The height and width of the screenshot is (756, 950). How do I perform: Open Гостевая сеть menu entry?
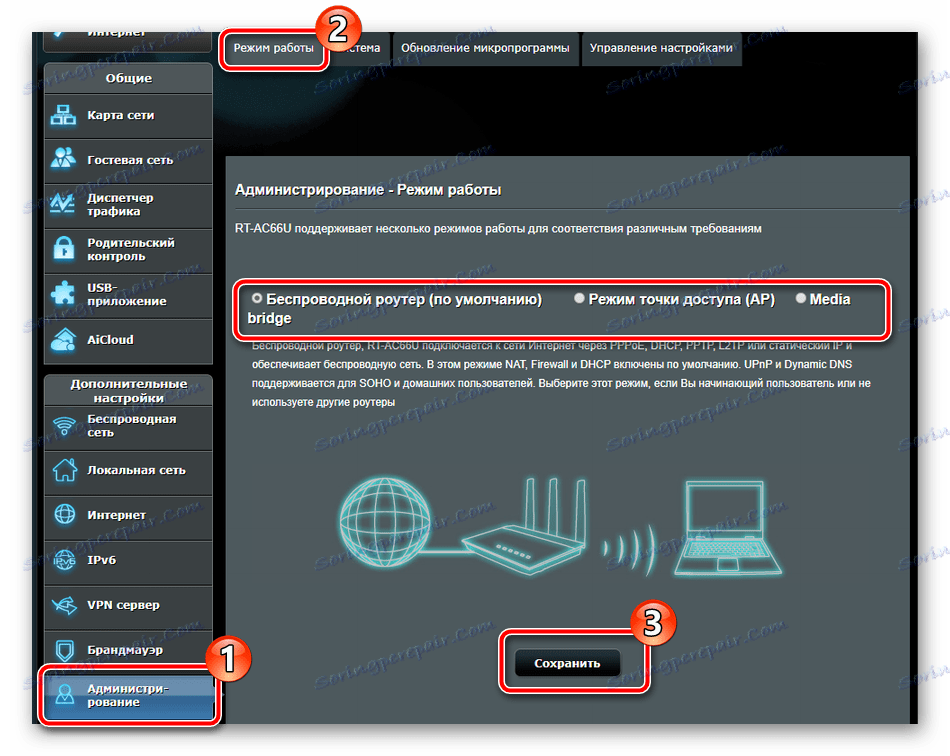tap(128, 161)
